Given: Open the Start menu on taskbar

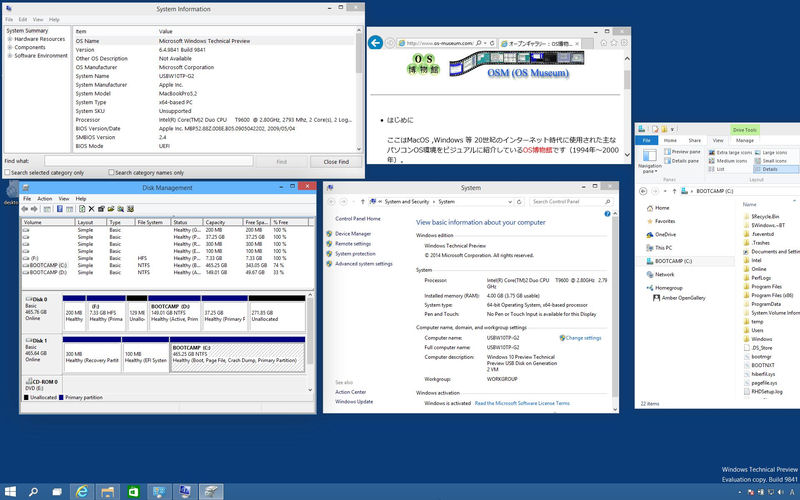Looking at the screenshot, I should tap(10, 491).
